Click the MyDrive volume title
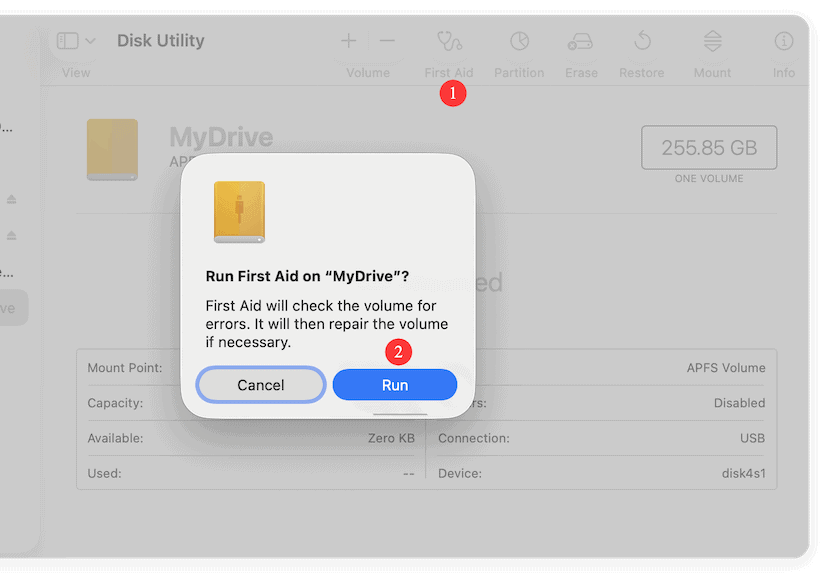 pyautogui.click(x=221, y=137)
